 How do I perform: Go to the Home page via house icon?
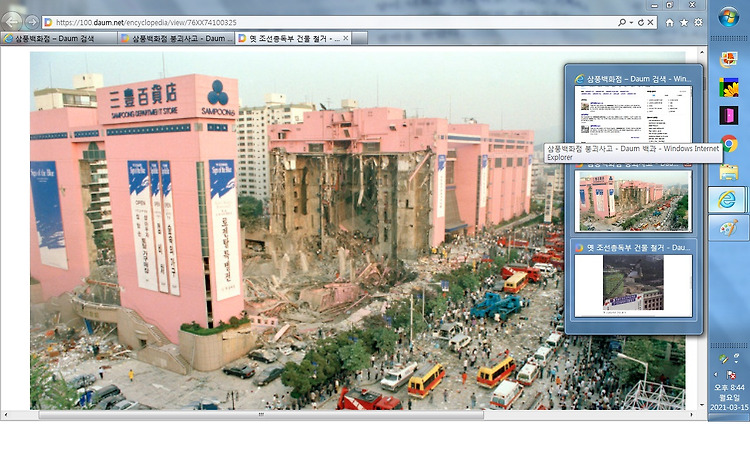(x=670, y=22)
